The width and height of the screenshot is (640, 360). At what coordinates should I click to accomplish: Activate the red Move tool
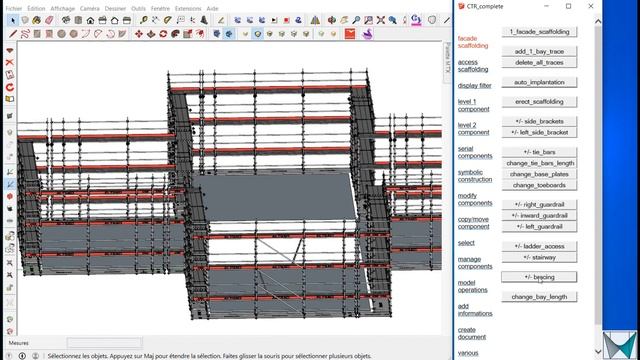click(x=139, y=34)
